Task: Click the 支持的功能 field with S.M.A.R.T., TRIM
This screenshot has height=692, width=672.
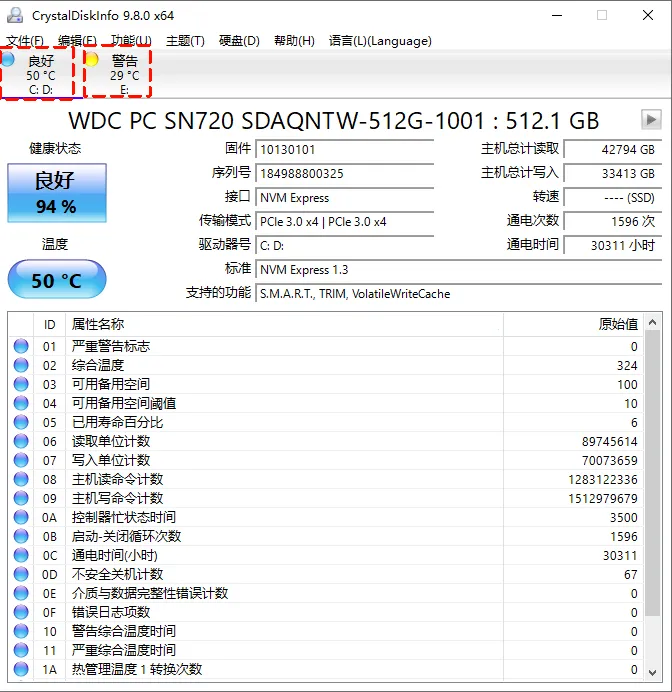Action: (459, 293)
